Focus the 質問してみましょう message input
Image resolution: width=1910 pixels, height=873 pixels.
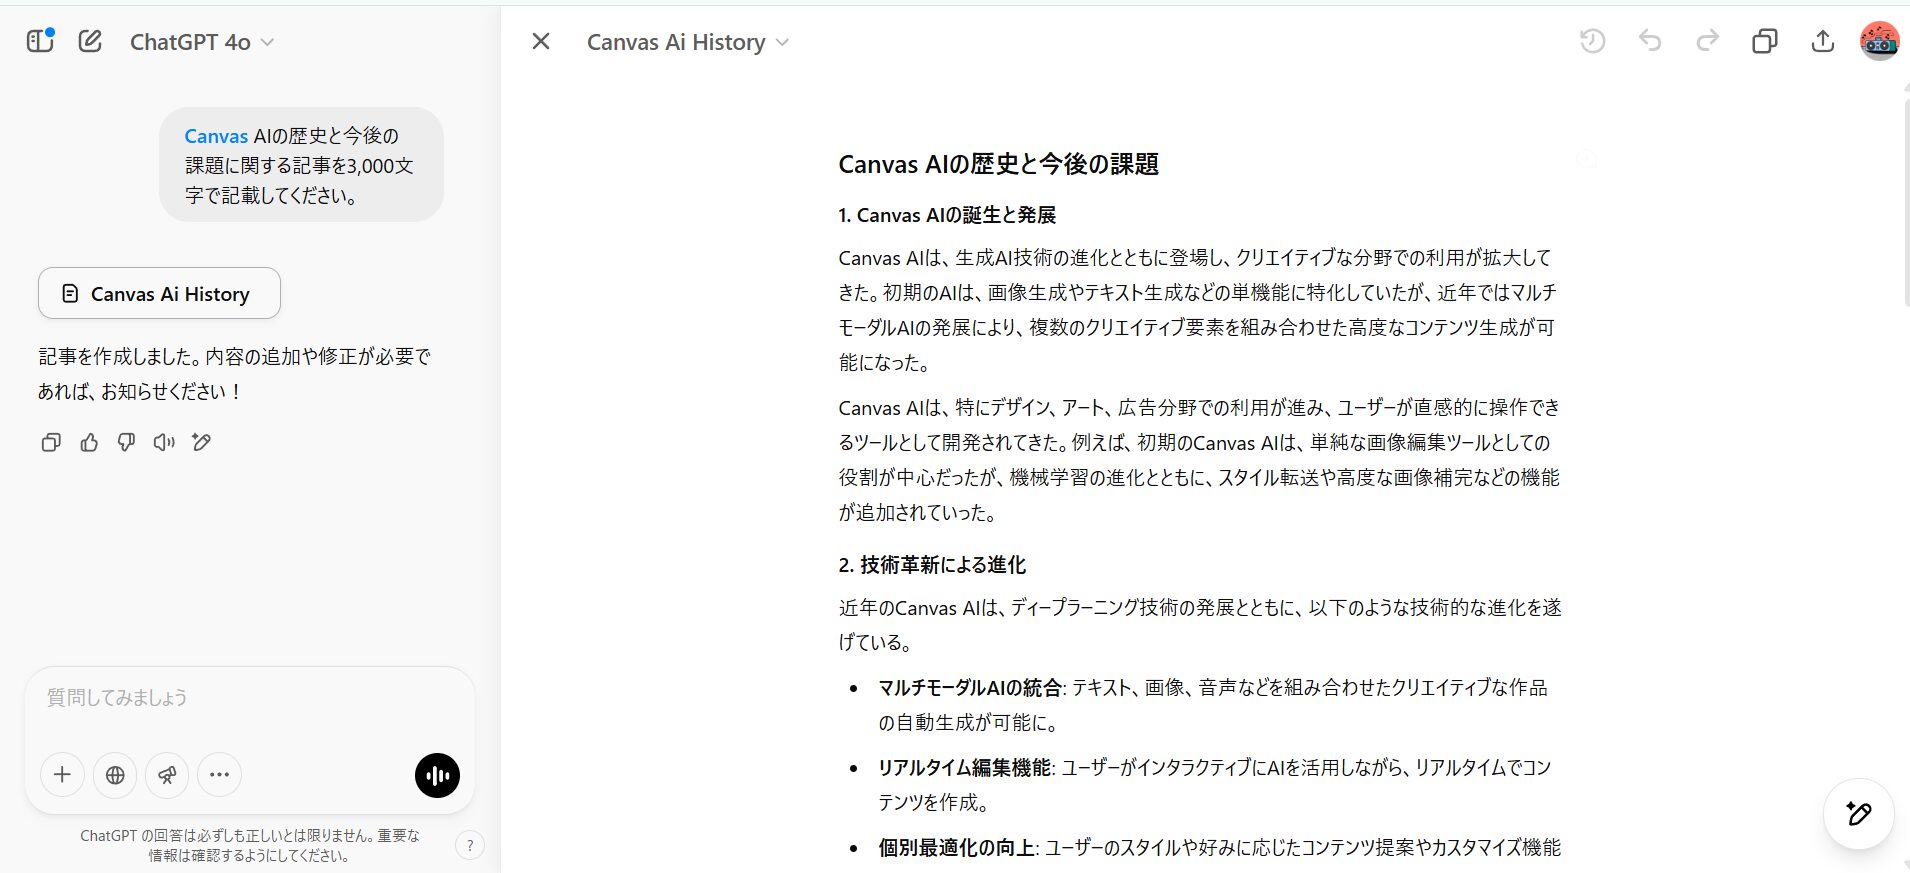coord(250,698)
